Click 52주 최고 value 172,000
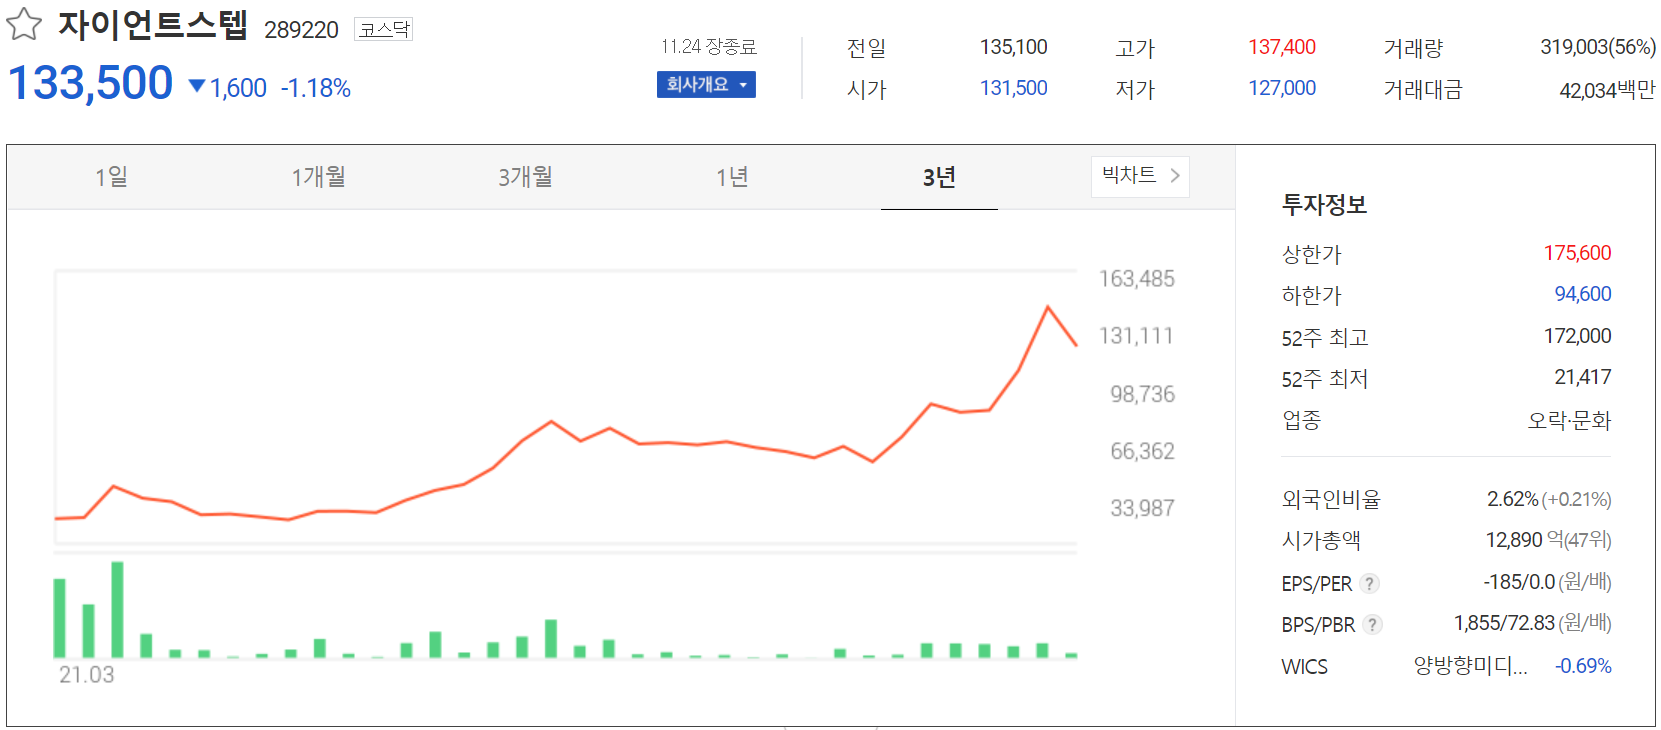Screen dimensions: 1661x730 (x=1577, y=336)
